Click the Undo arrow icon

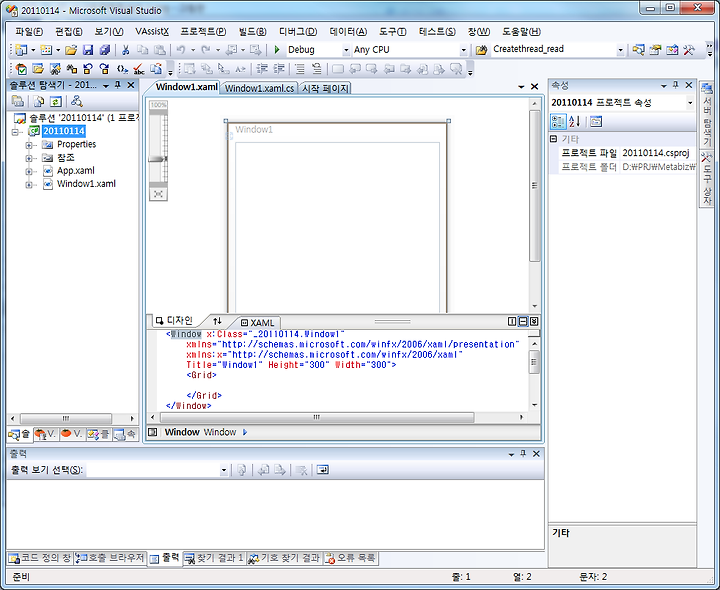tap(180, 50)
